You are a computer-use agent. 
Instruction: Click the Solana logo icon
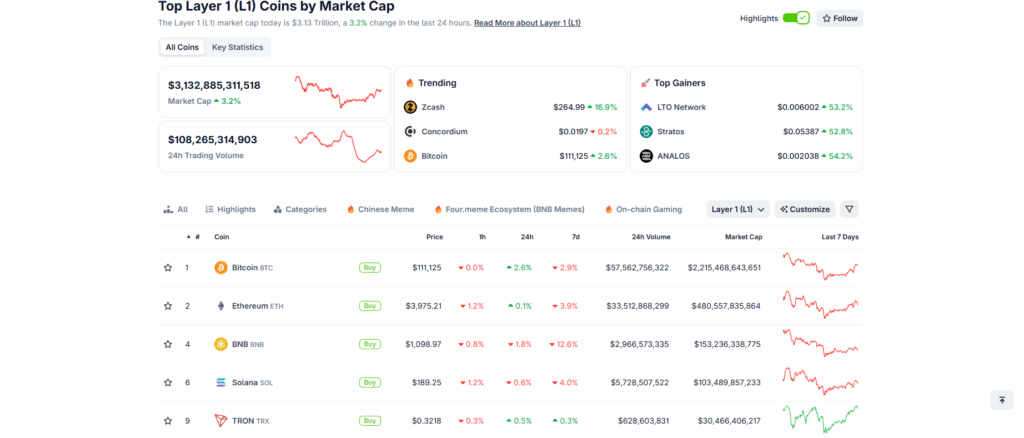(x=221, y=382)
